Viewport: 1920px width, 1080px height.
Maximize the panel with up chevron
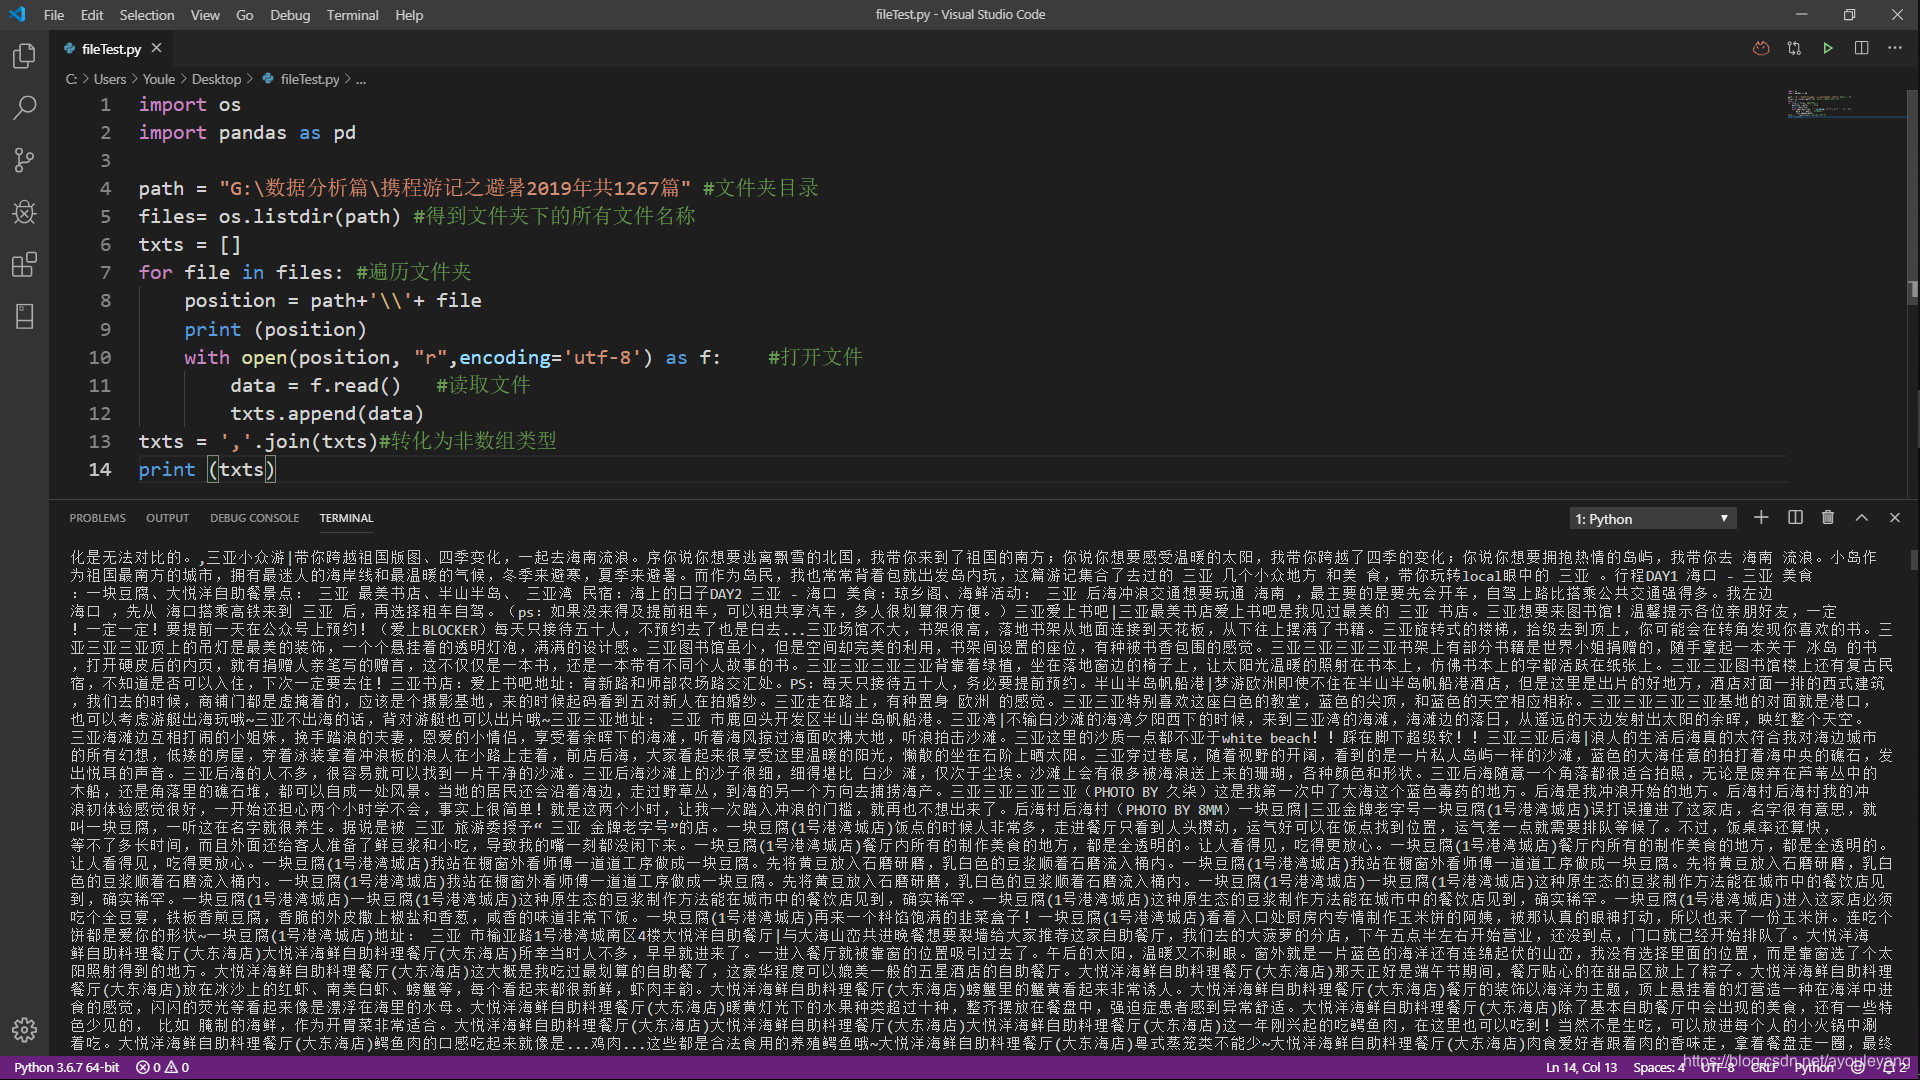1861,517
